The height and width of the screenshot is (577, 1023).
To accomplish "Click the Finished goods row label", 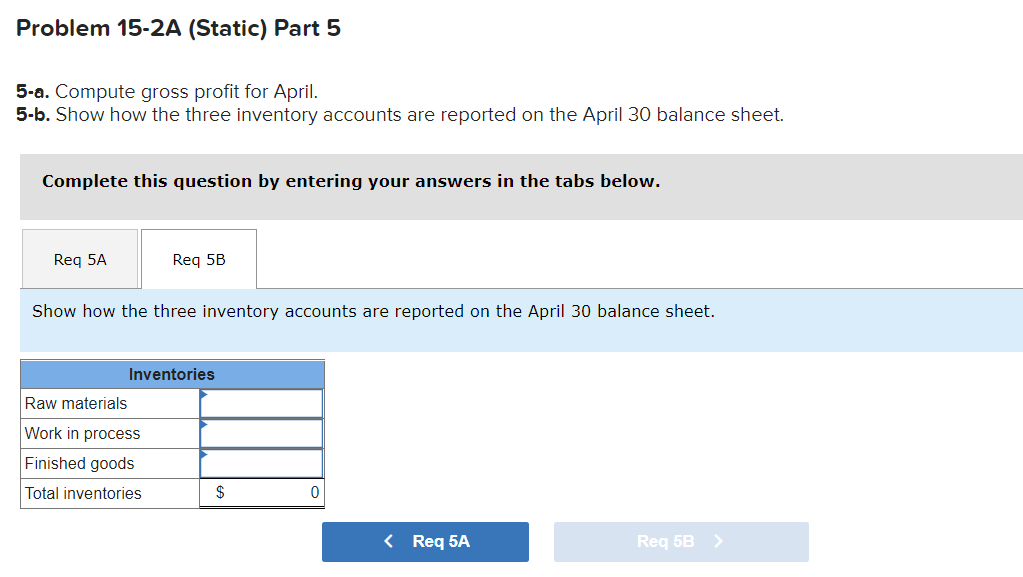I will click(80, 463).
